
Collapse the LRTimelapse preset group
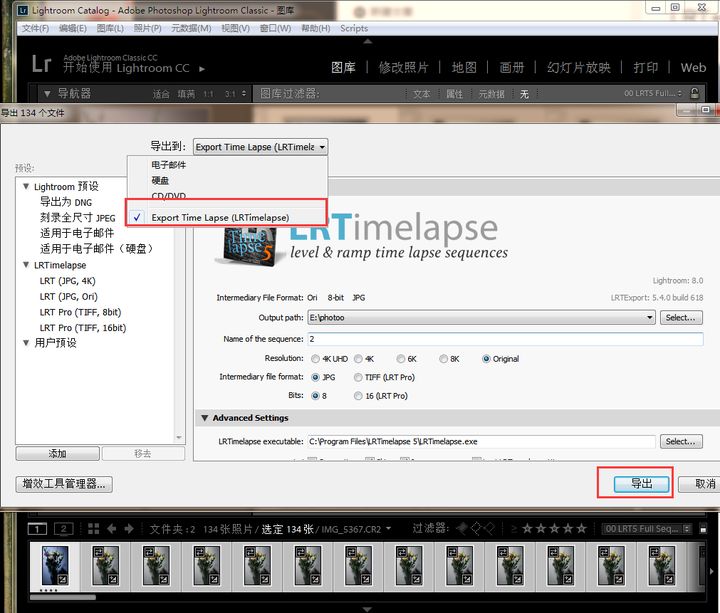click(26, 265)
